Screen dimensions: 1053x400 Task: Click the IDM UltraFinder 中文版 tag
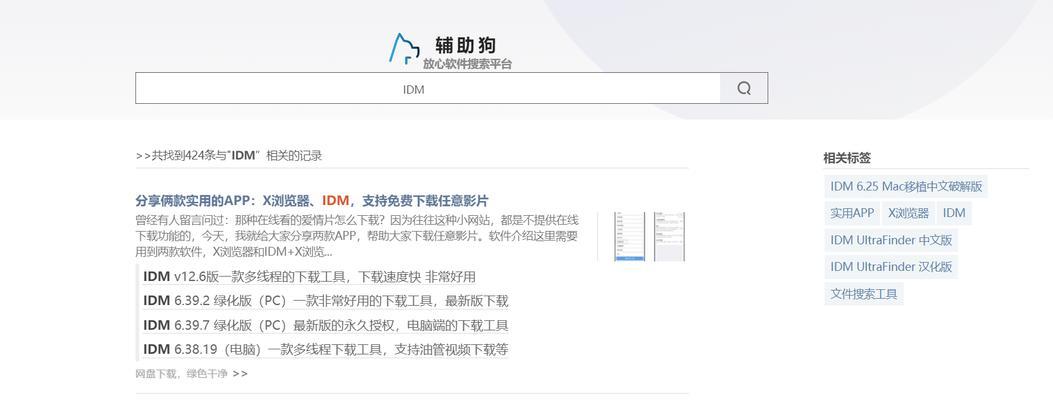point(891,240)
